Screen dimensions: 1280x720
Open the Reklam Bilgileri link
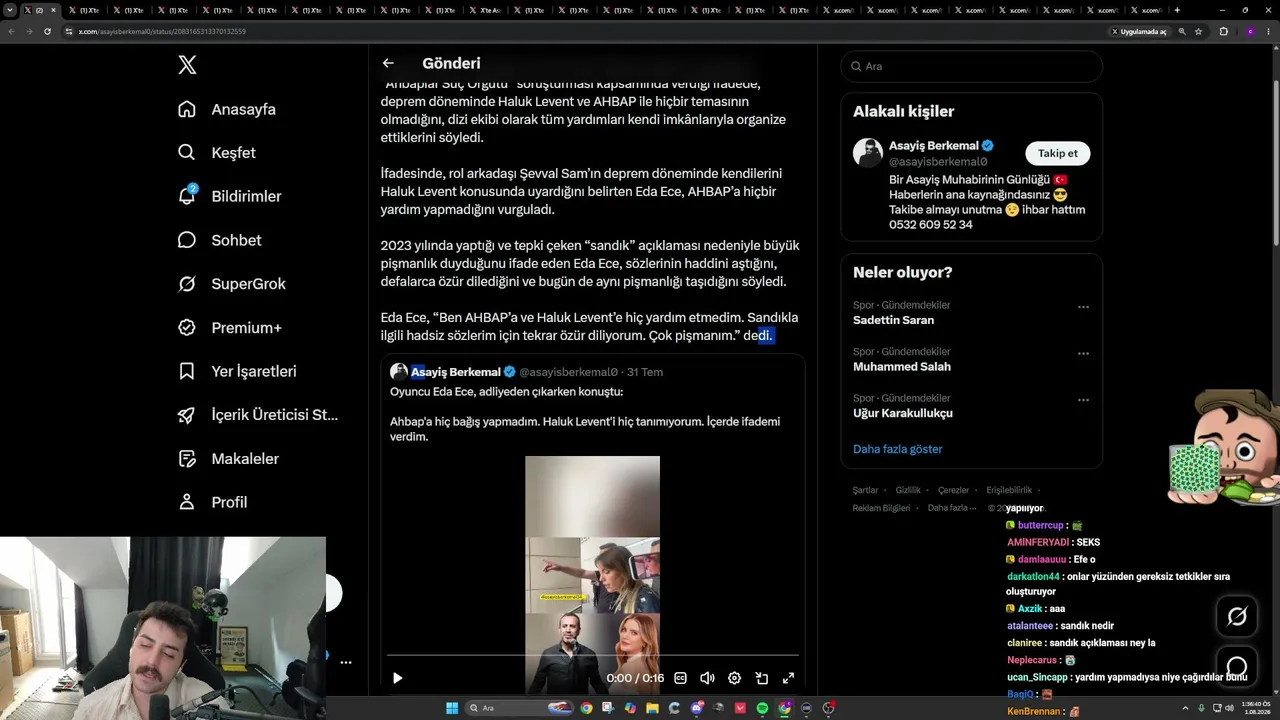click(x=881, y=508)
